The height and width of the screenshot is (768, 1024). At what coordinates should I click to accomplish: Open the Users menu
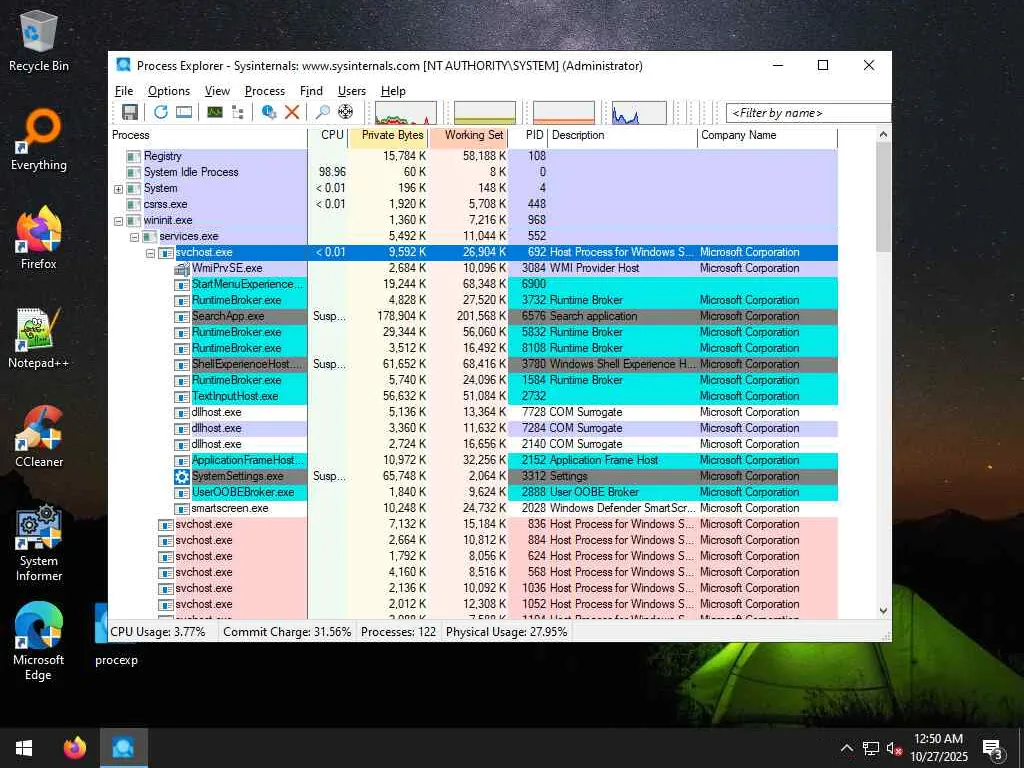(351, 91)
